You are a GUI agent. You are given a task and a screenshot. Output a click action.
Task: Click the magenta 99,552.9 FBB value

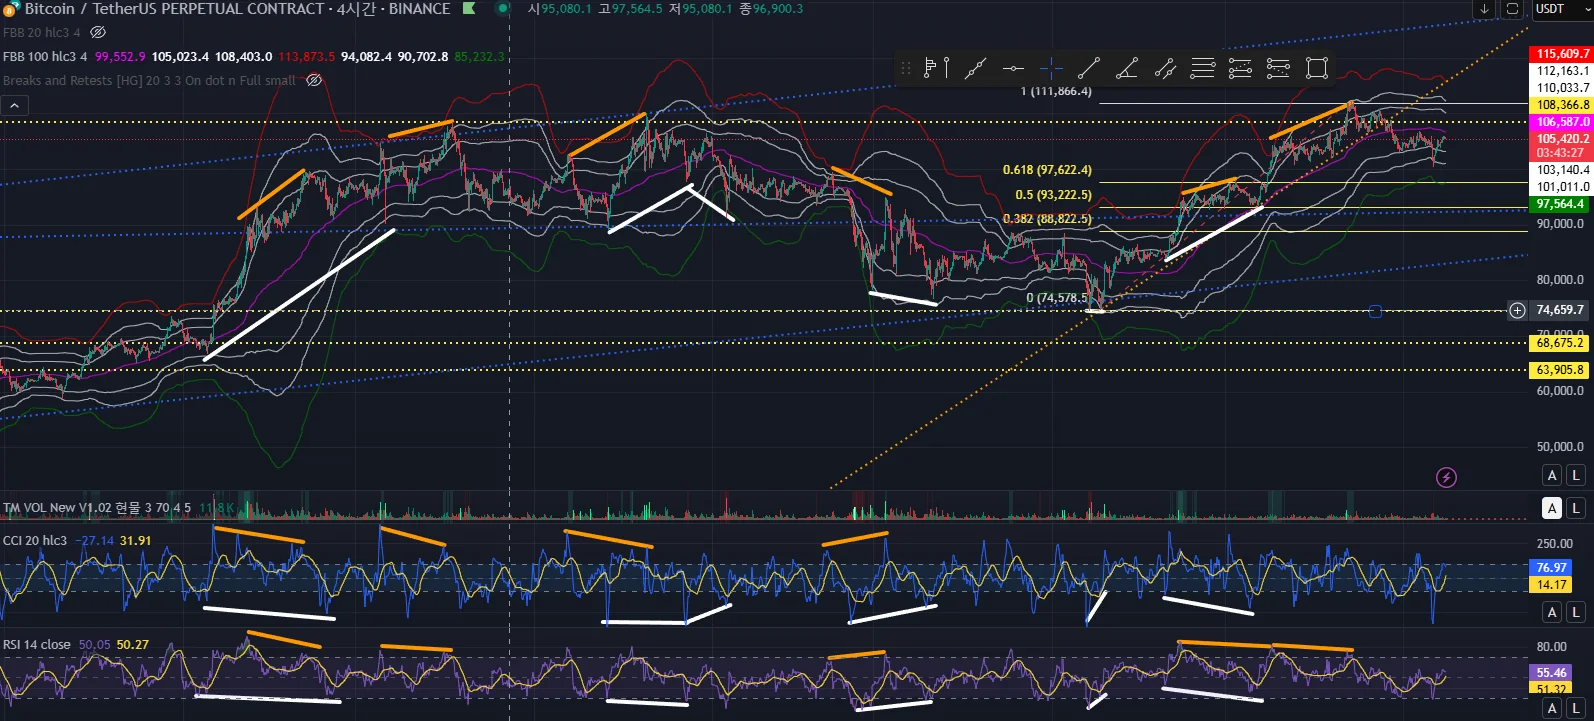(120, 56)
